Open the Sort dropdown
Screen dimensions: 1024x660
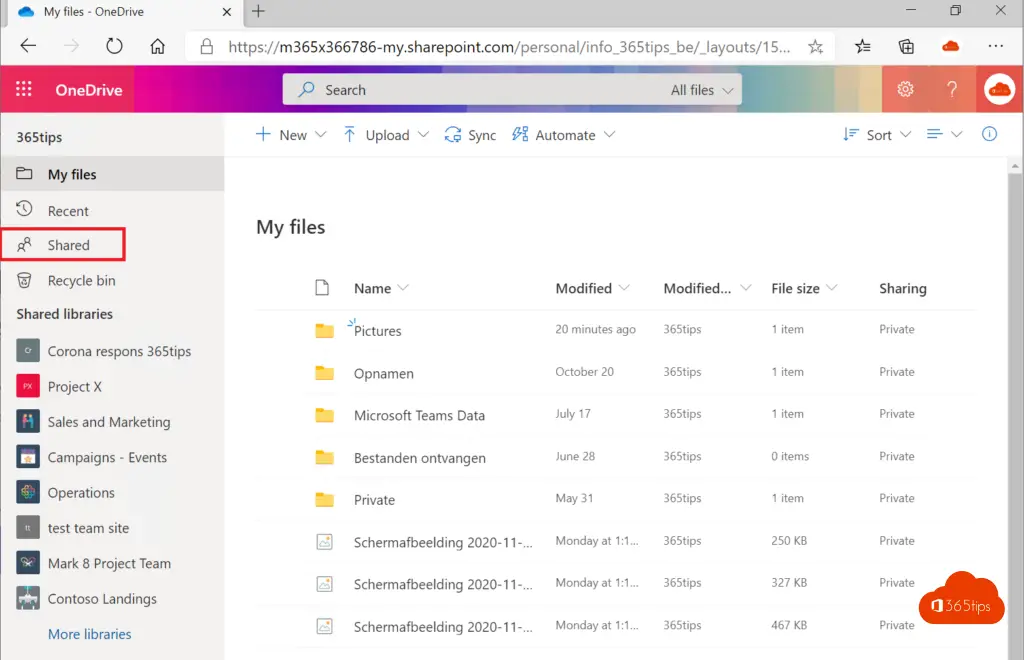(877, 134)
